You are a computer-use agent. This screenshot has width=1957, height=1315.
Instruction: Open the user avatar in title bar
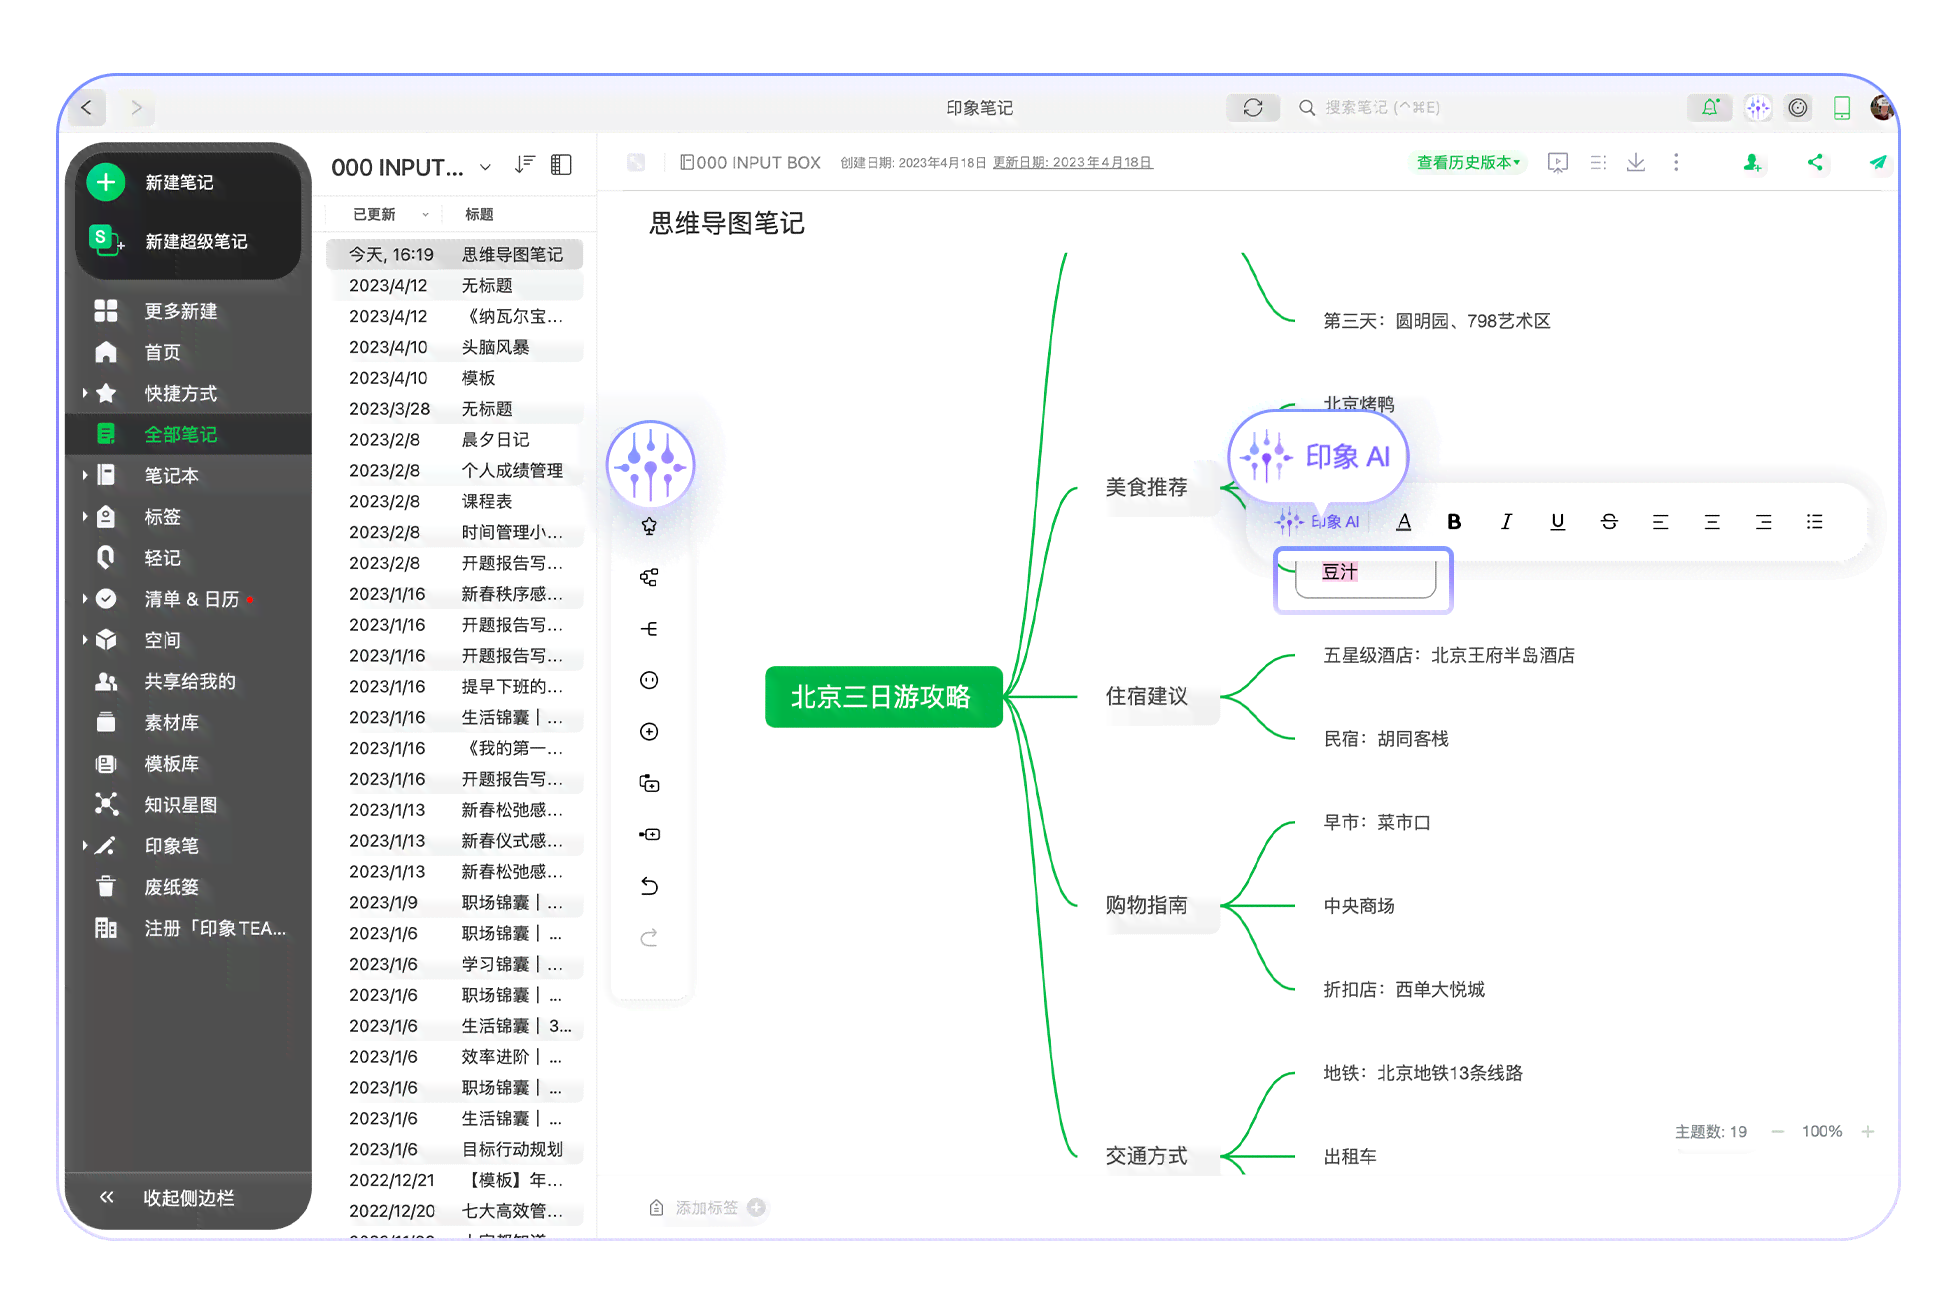pyautogui.click(x=1881, y=107)
